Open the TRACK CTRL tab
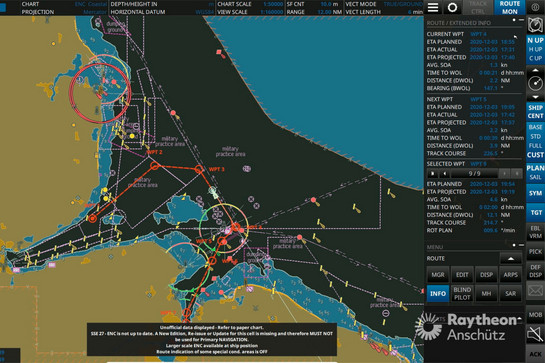Image resolution: width=545 pixels, height=363 pixels. click(478, 7)
